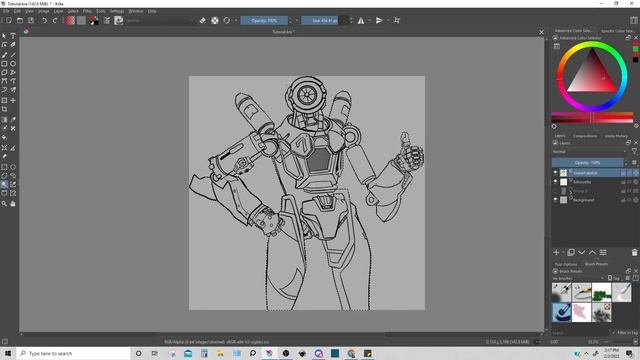Open the File menu

[6, 11]
